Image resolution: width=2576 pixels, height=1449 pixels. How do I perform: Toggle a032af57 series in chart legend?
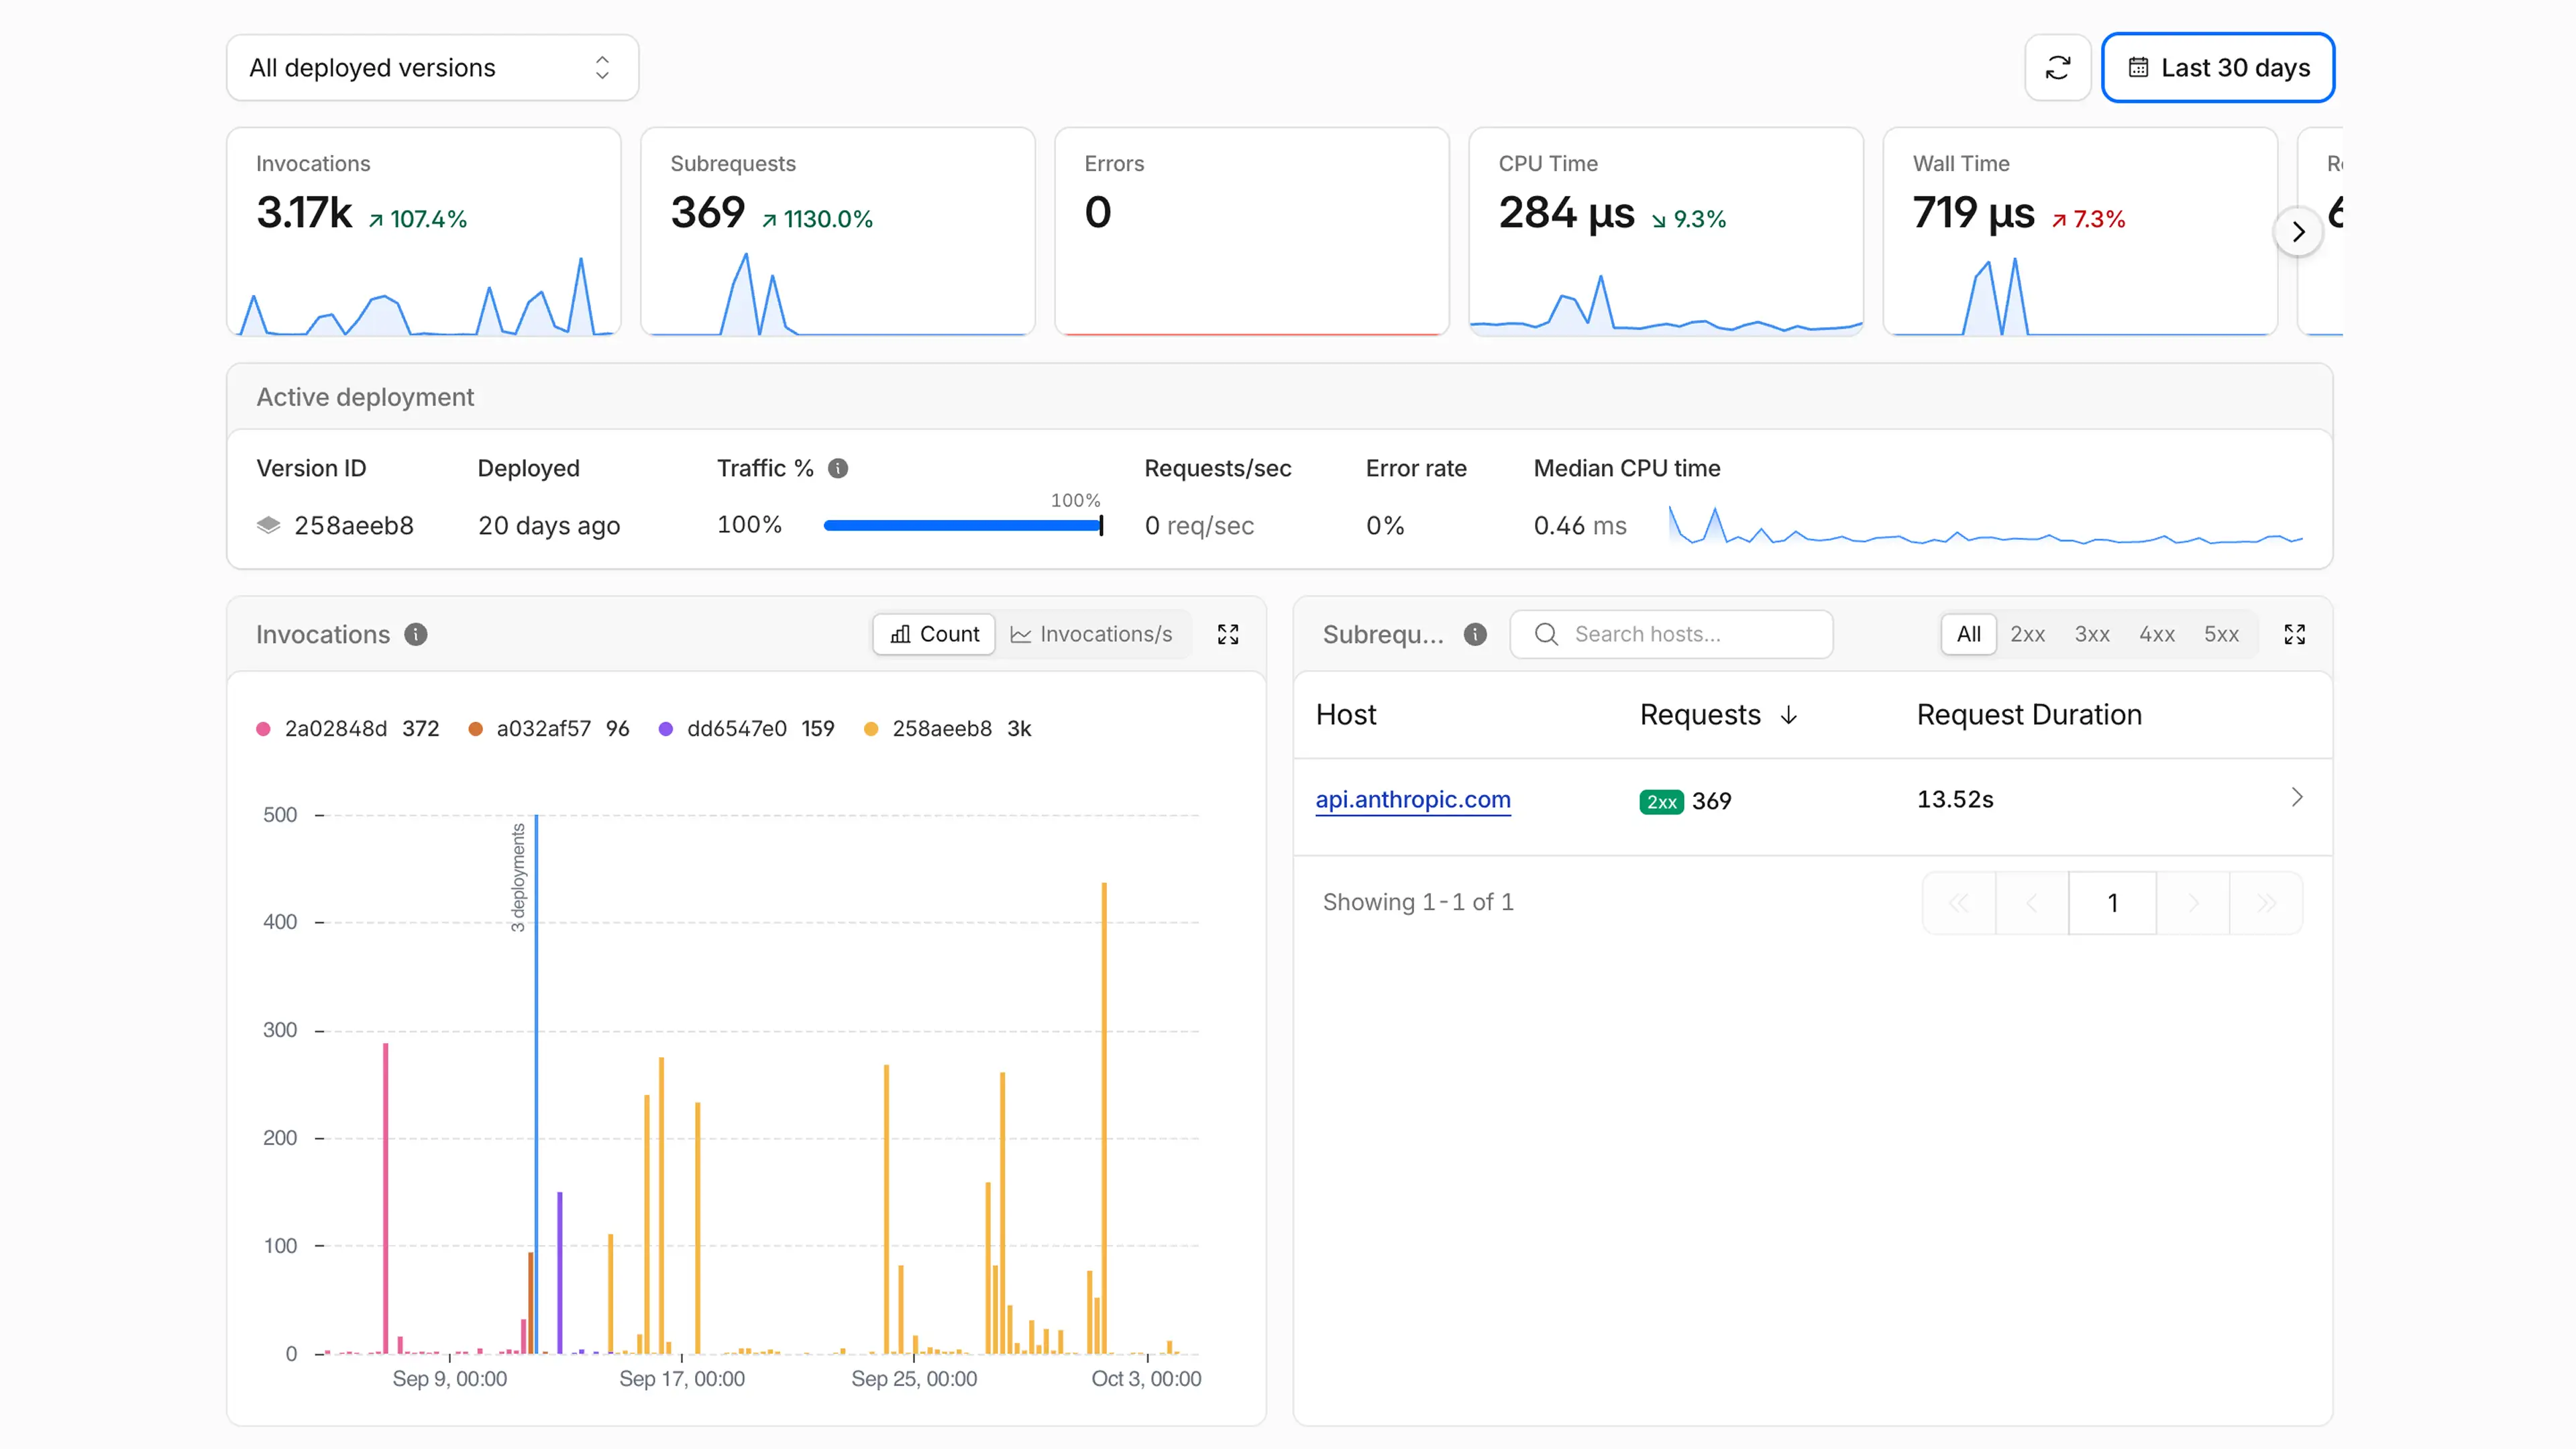(549, 728)
